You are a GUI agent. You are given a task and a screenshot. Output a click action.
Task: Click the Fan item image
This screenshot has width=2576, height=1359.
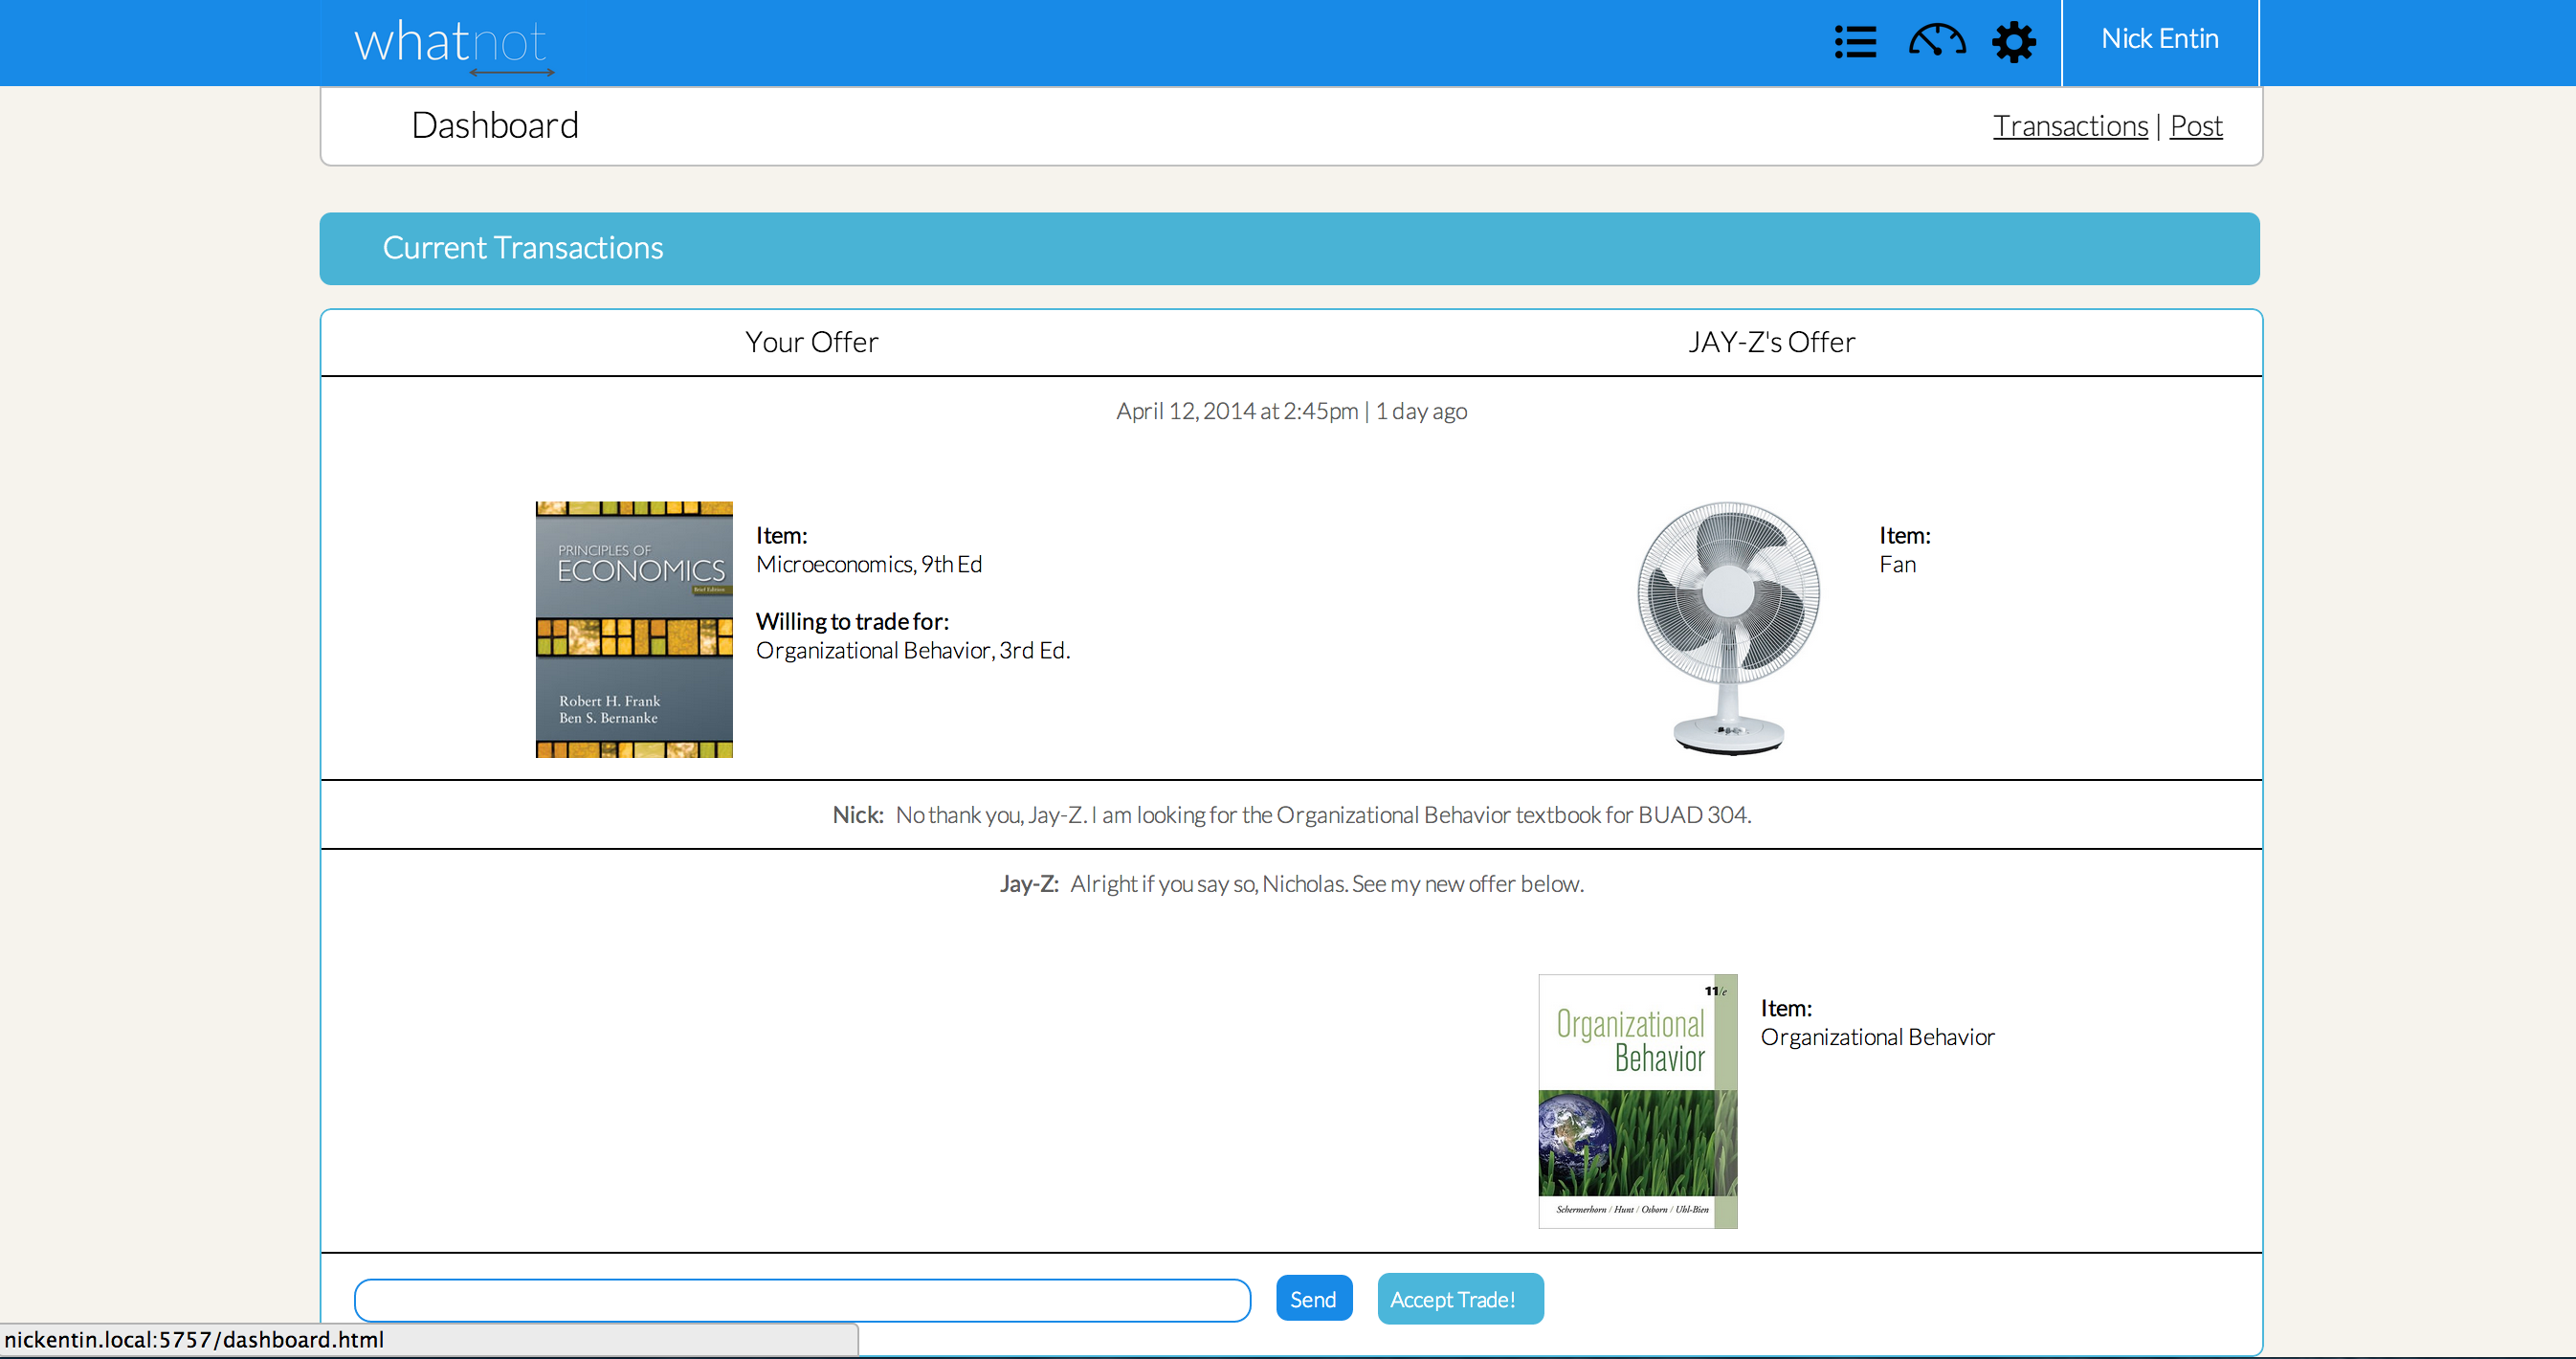1728,628
